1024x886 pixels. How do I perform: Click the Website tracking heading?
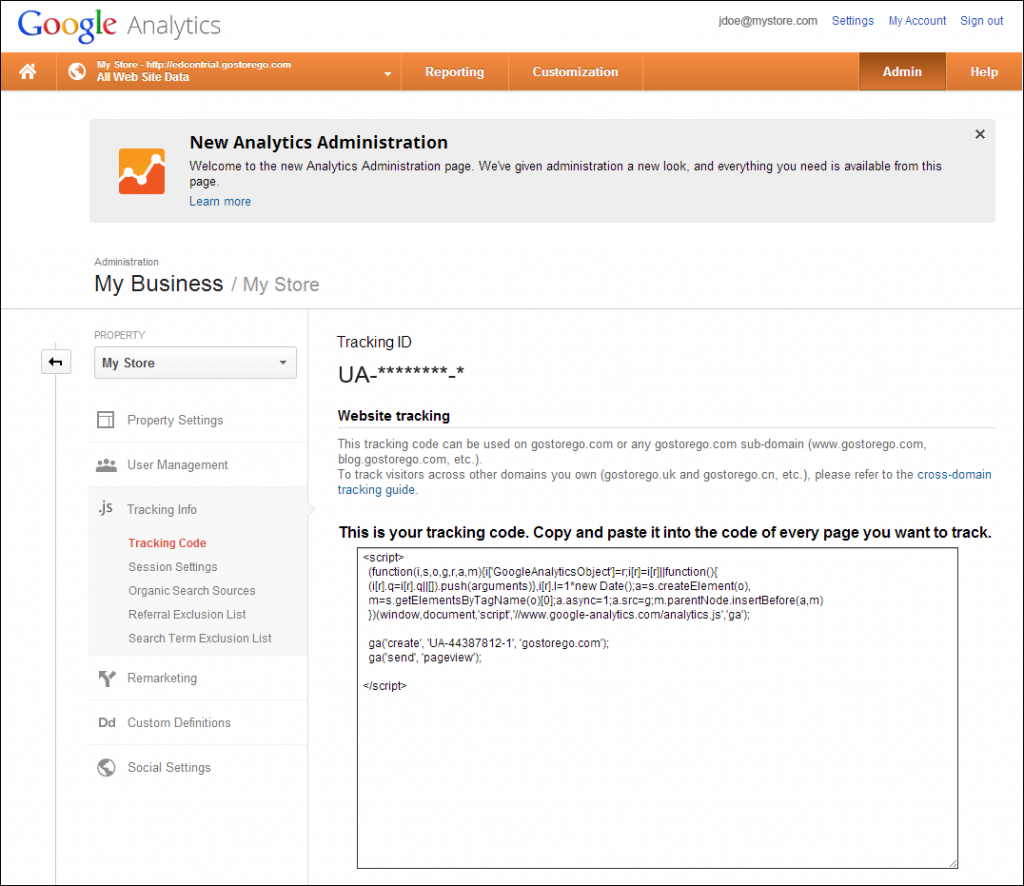394,416
